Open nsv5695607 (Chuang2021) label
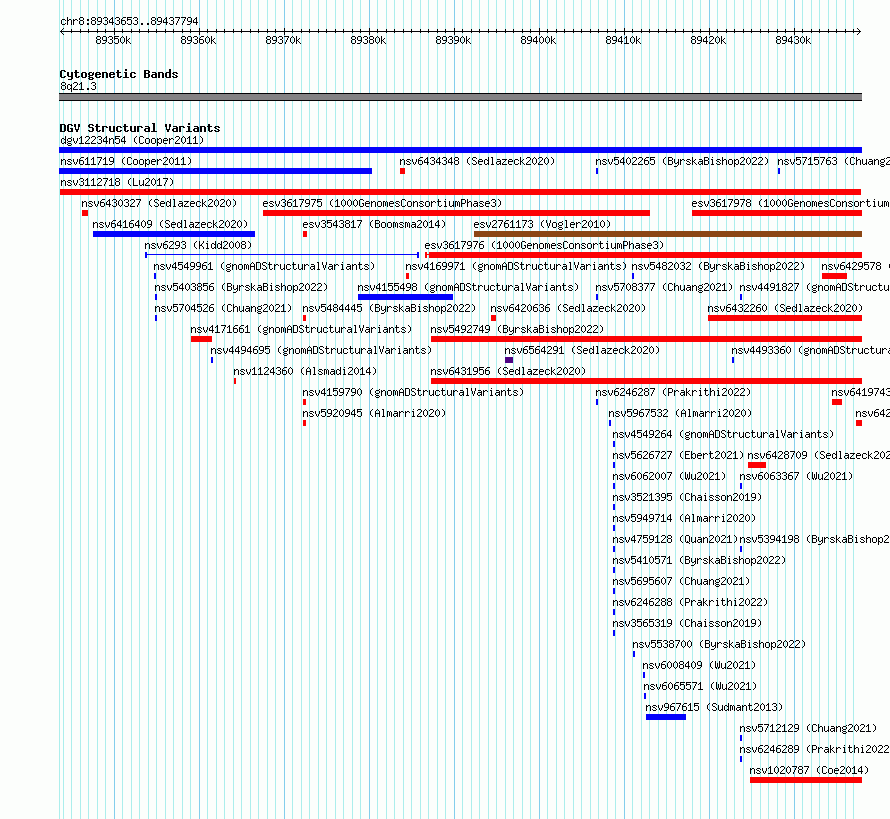890x819 pixels. (681, 581)
